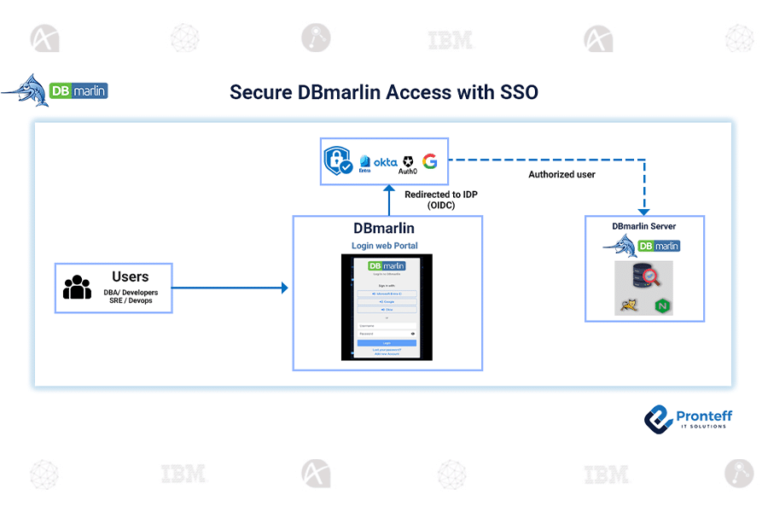Click the DB marlin badge beside the top-left fish

[78, 91]
